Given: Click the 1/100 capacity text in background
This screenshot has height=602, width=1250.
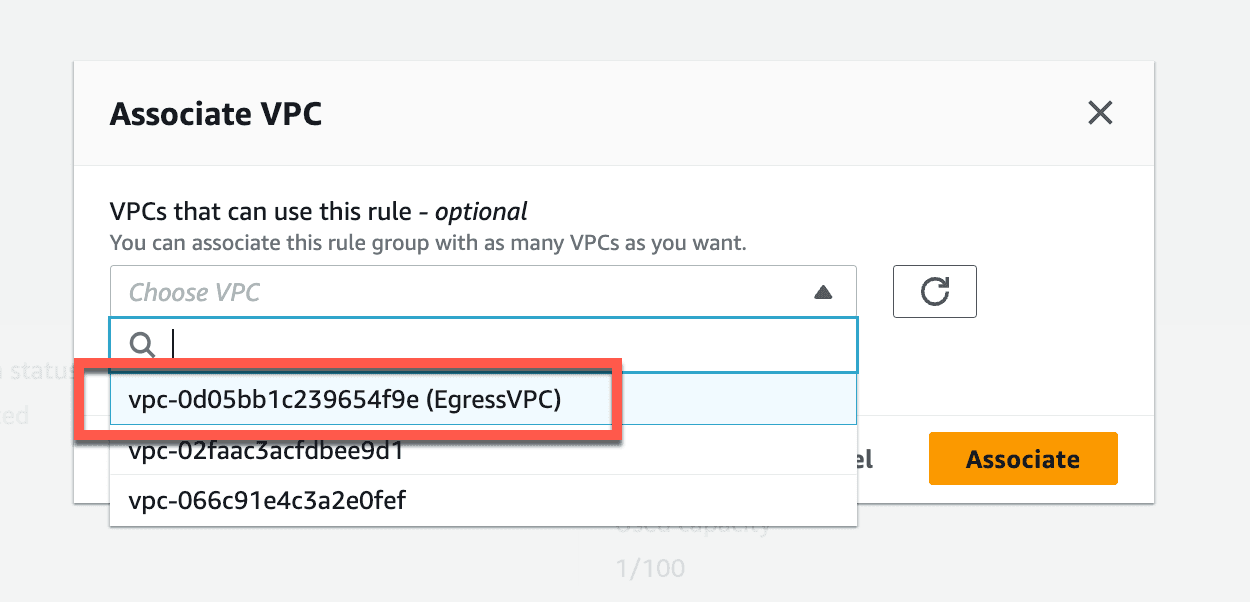Looking at the screenshot, I should coord(650,569).
